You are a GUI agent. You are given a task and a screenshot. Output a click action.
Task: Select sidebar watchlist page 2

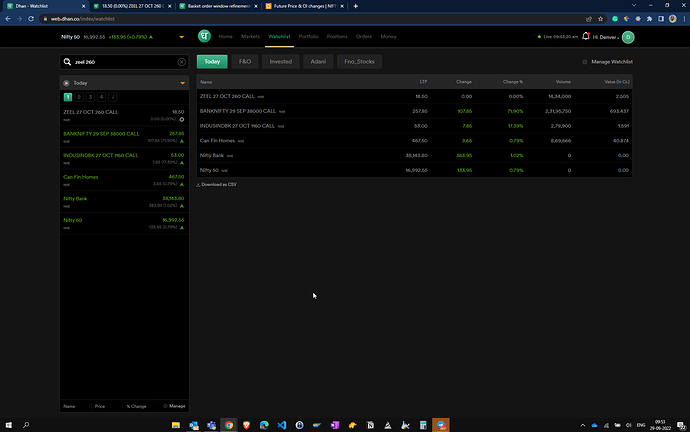pyautogui.click(x=79, y=97)
